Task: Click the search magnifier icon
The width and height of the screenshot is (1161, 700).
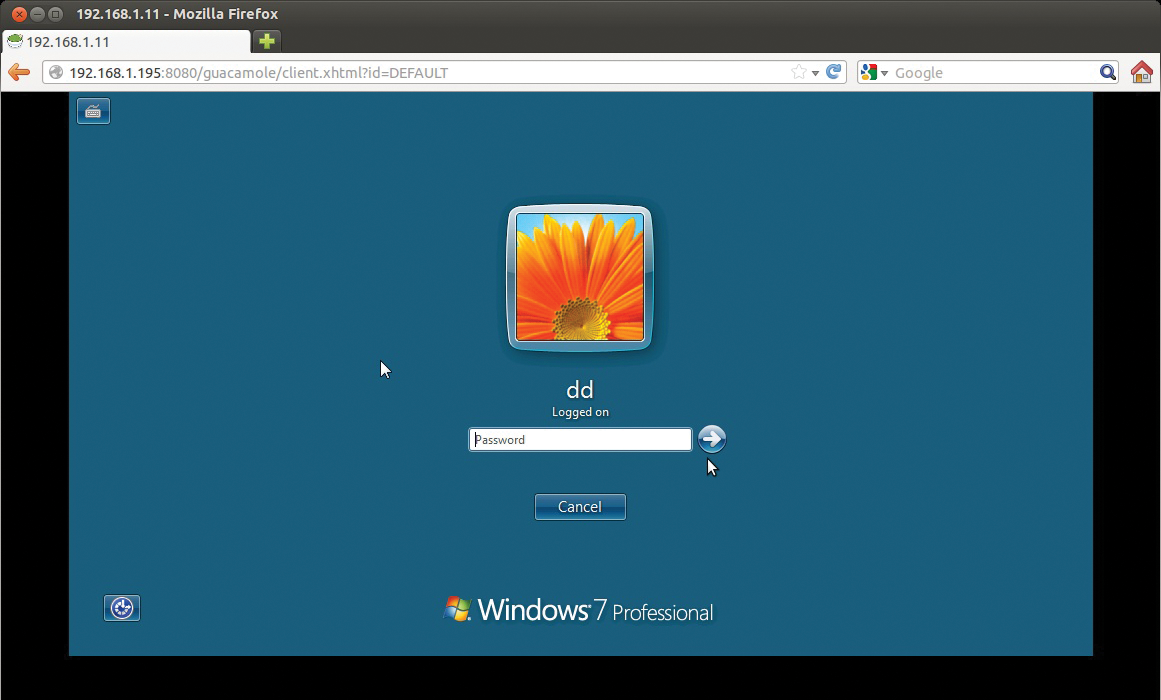Action: (1109, 72)
